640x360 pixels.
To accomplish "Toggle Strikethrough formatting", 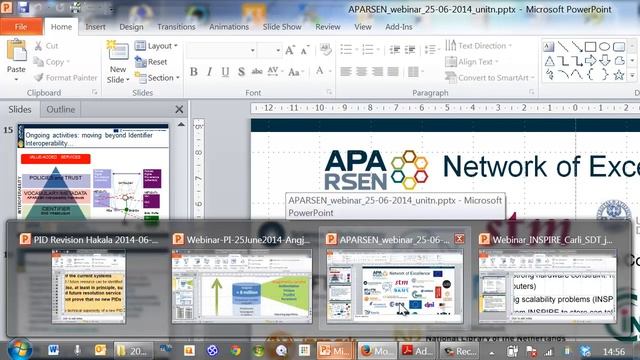I will pyautogui.click(x=257, y=72).
